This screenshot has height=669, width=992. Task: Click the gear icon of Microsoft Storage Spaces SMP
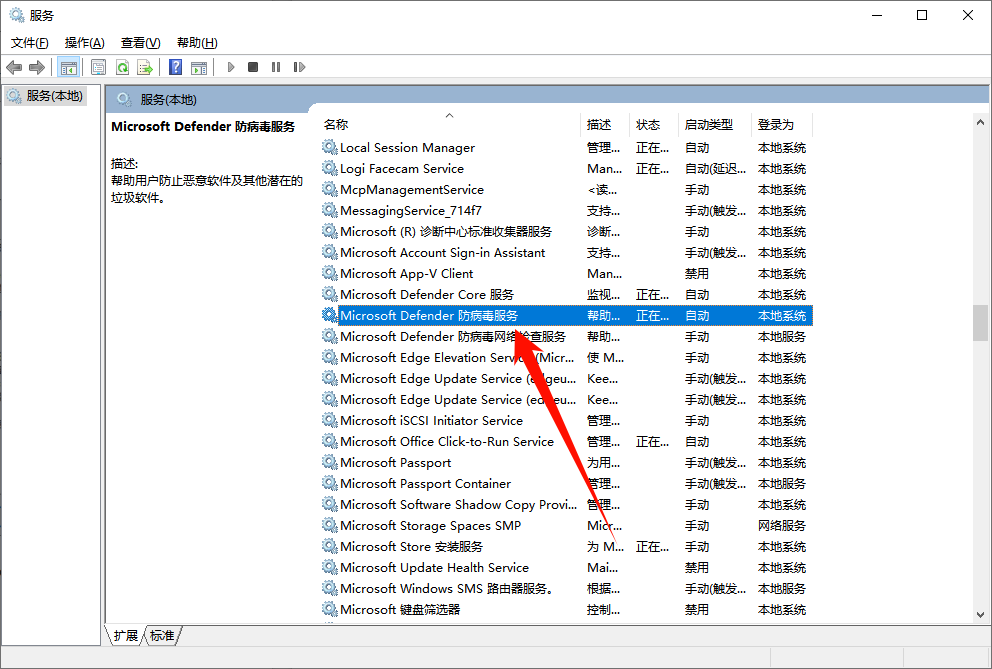pos(330,525)
